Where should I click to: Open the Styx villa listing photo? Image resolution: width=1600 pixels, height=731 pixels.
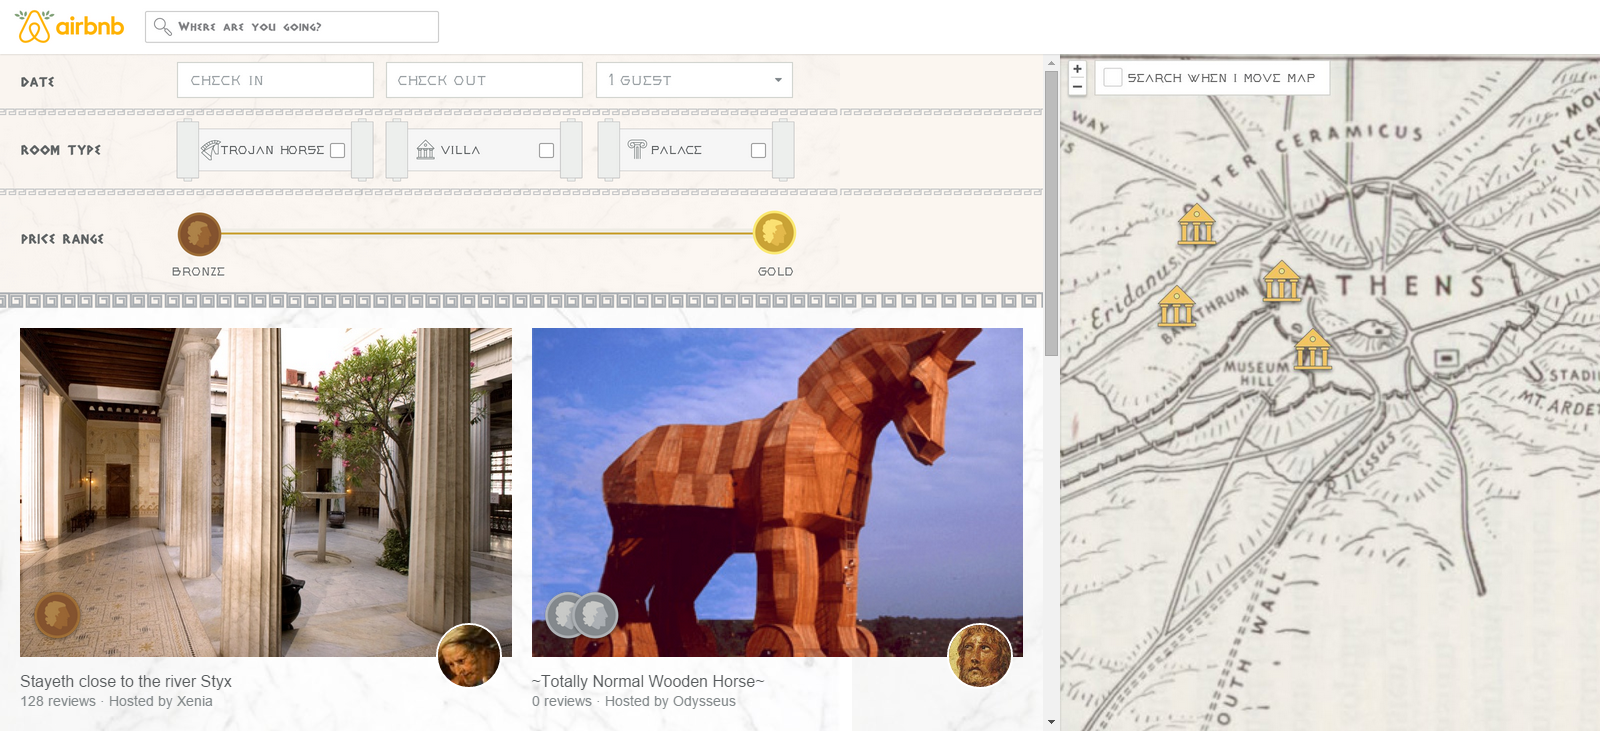pos(266,492)
